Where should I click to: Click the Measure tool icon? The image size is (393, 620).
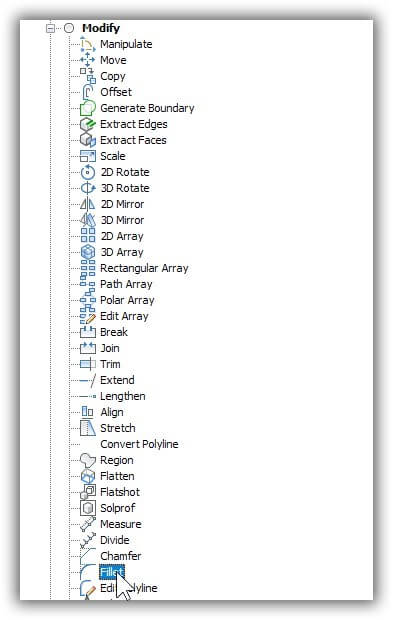tap(88, 524)
